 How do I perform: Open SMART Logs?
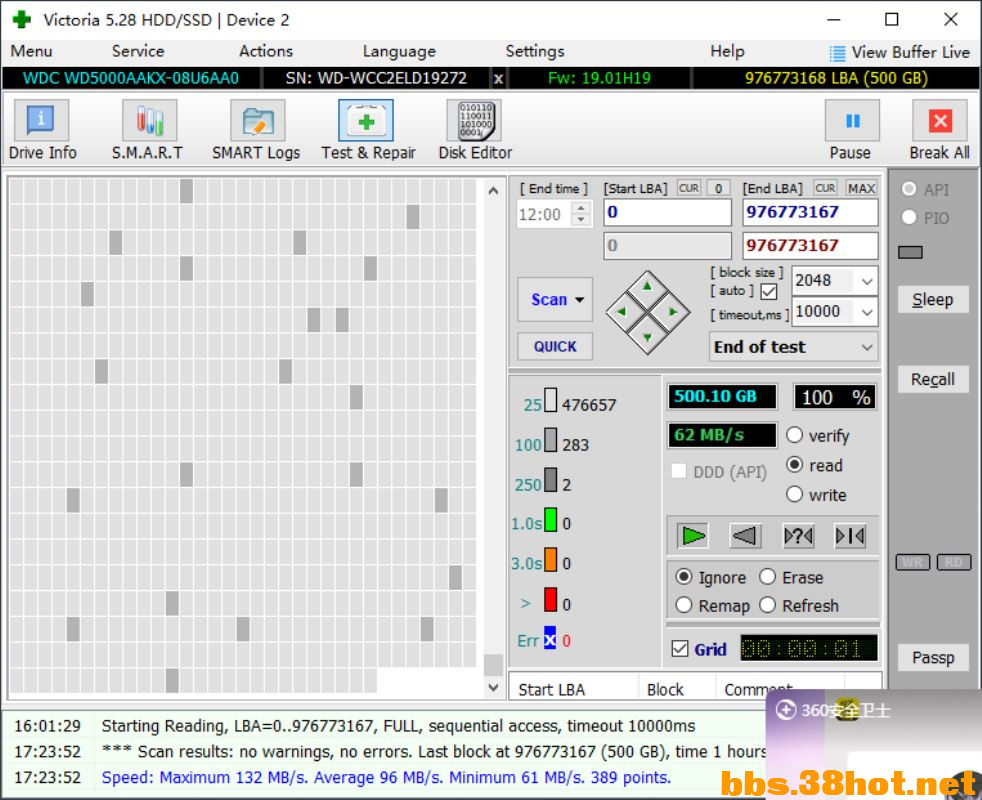[256, 130]
